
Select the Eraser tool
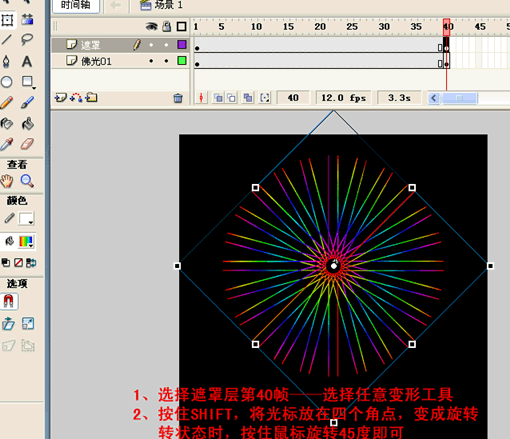click(27, 144)
